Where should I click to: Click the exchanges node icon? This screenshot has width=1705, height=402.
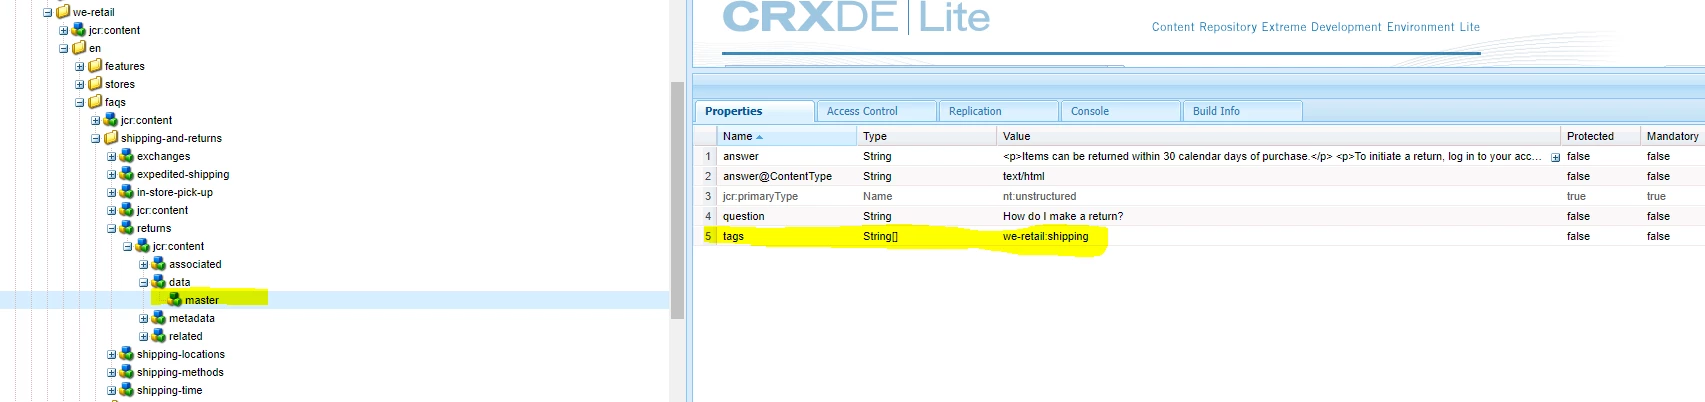point(127,156)
